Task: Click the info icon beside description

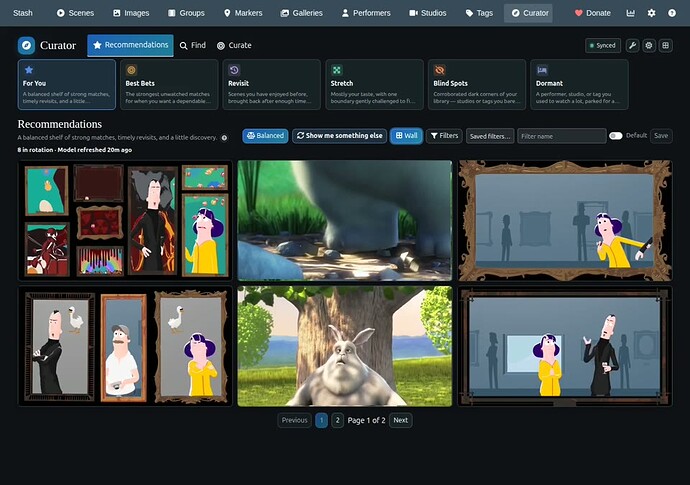Action: tap(224, 138)
